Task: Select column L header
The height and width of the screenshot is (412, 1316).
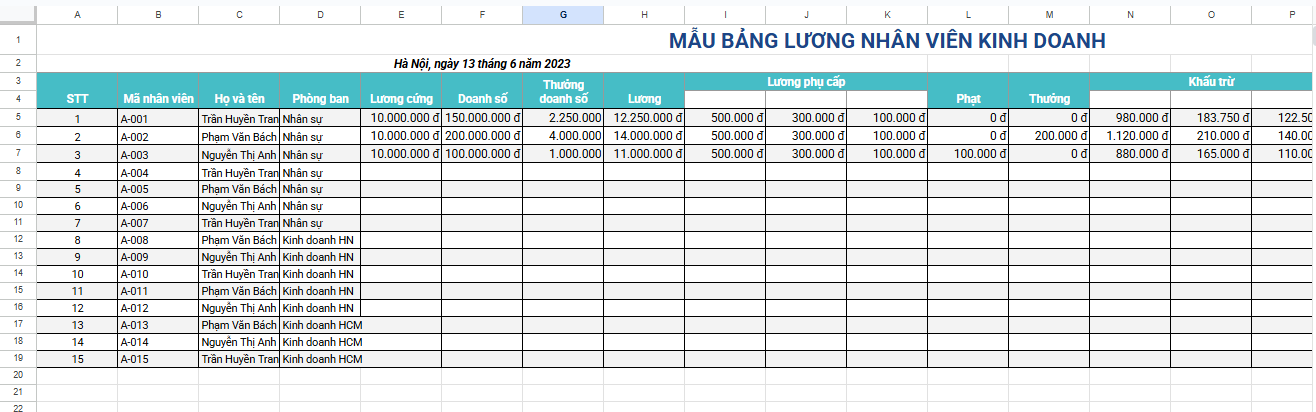Action: (968, 16)
